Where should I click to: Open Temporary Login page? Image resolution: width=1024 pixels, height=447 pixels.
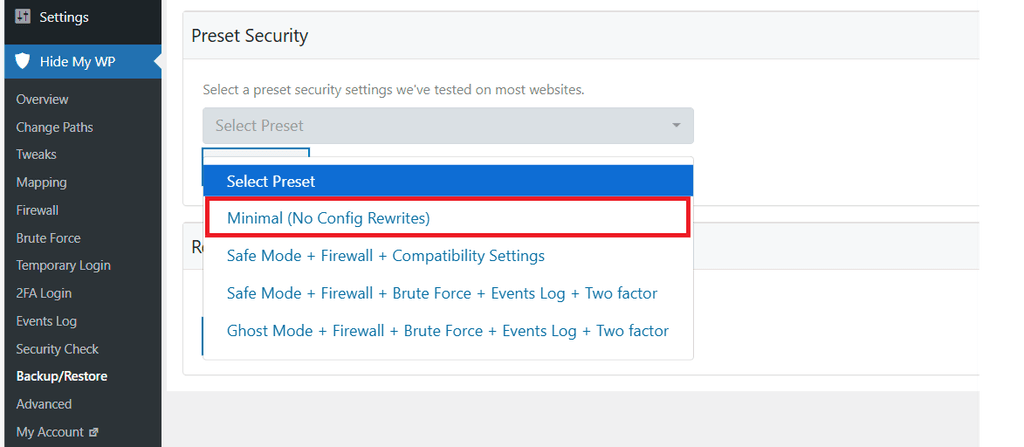[x=63, y=265]
